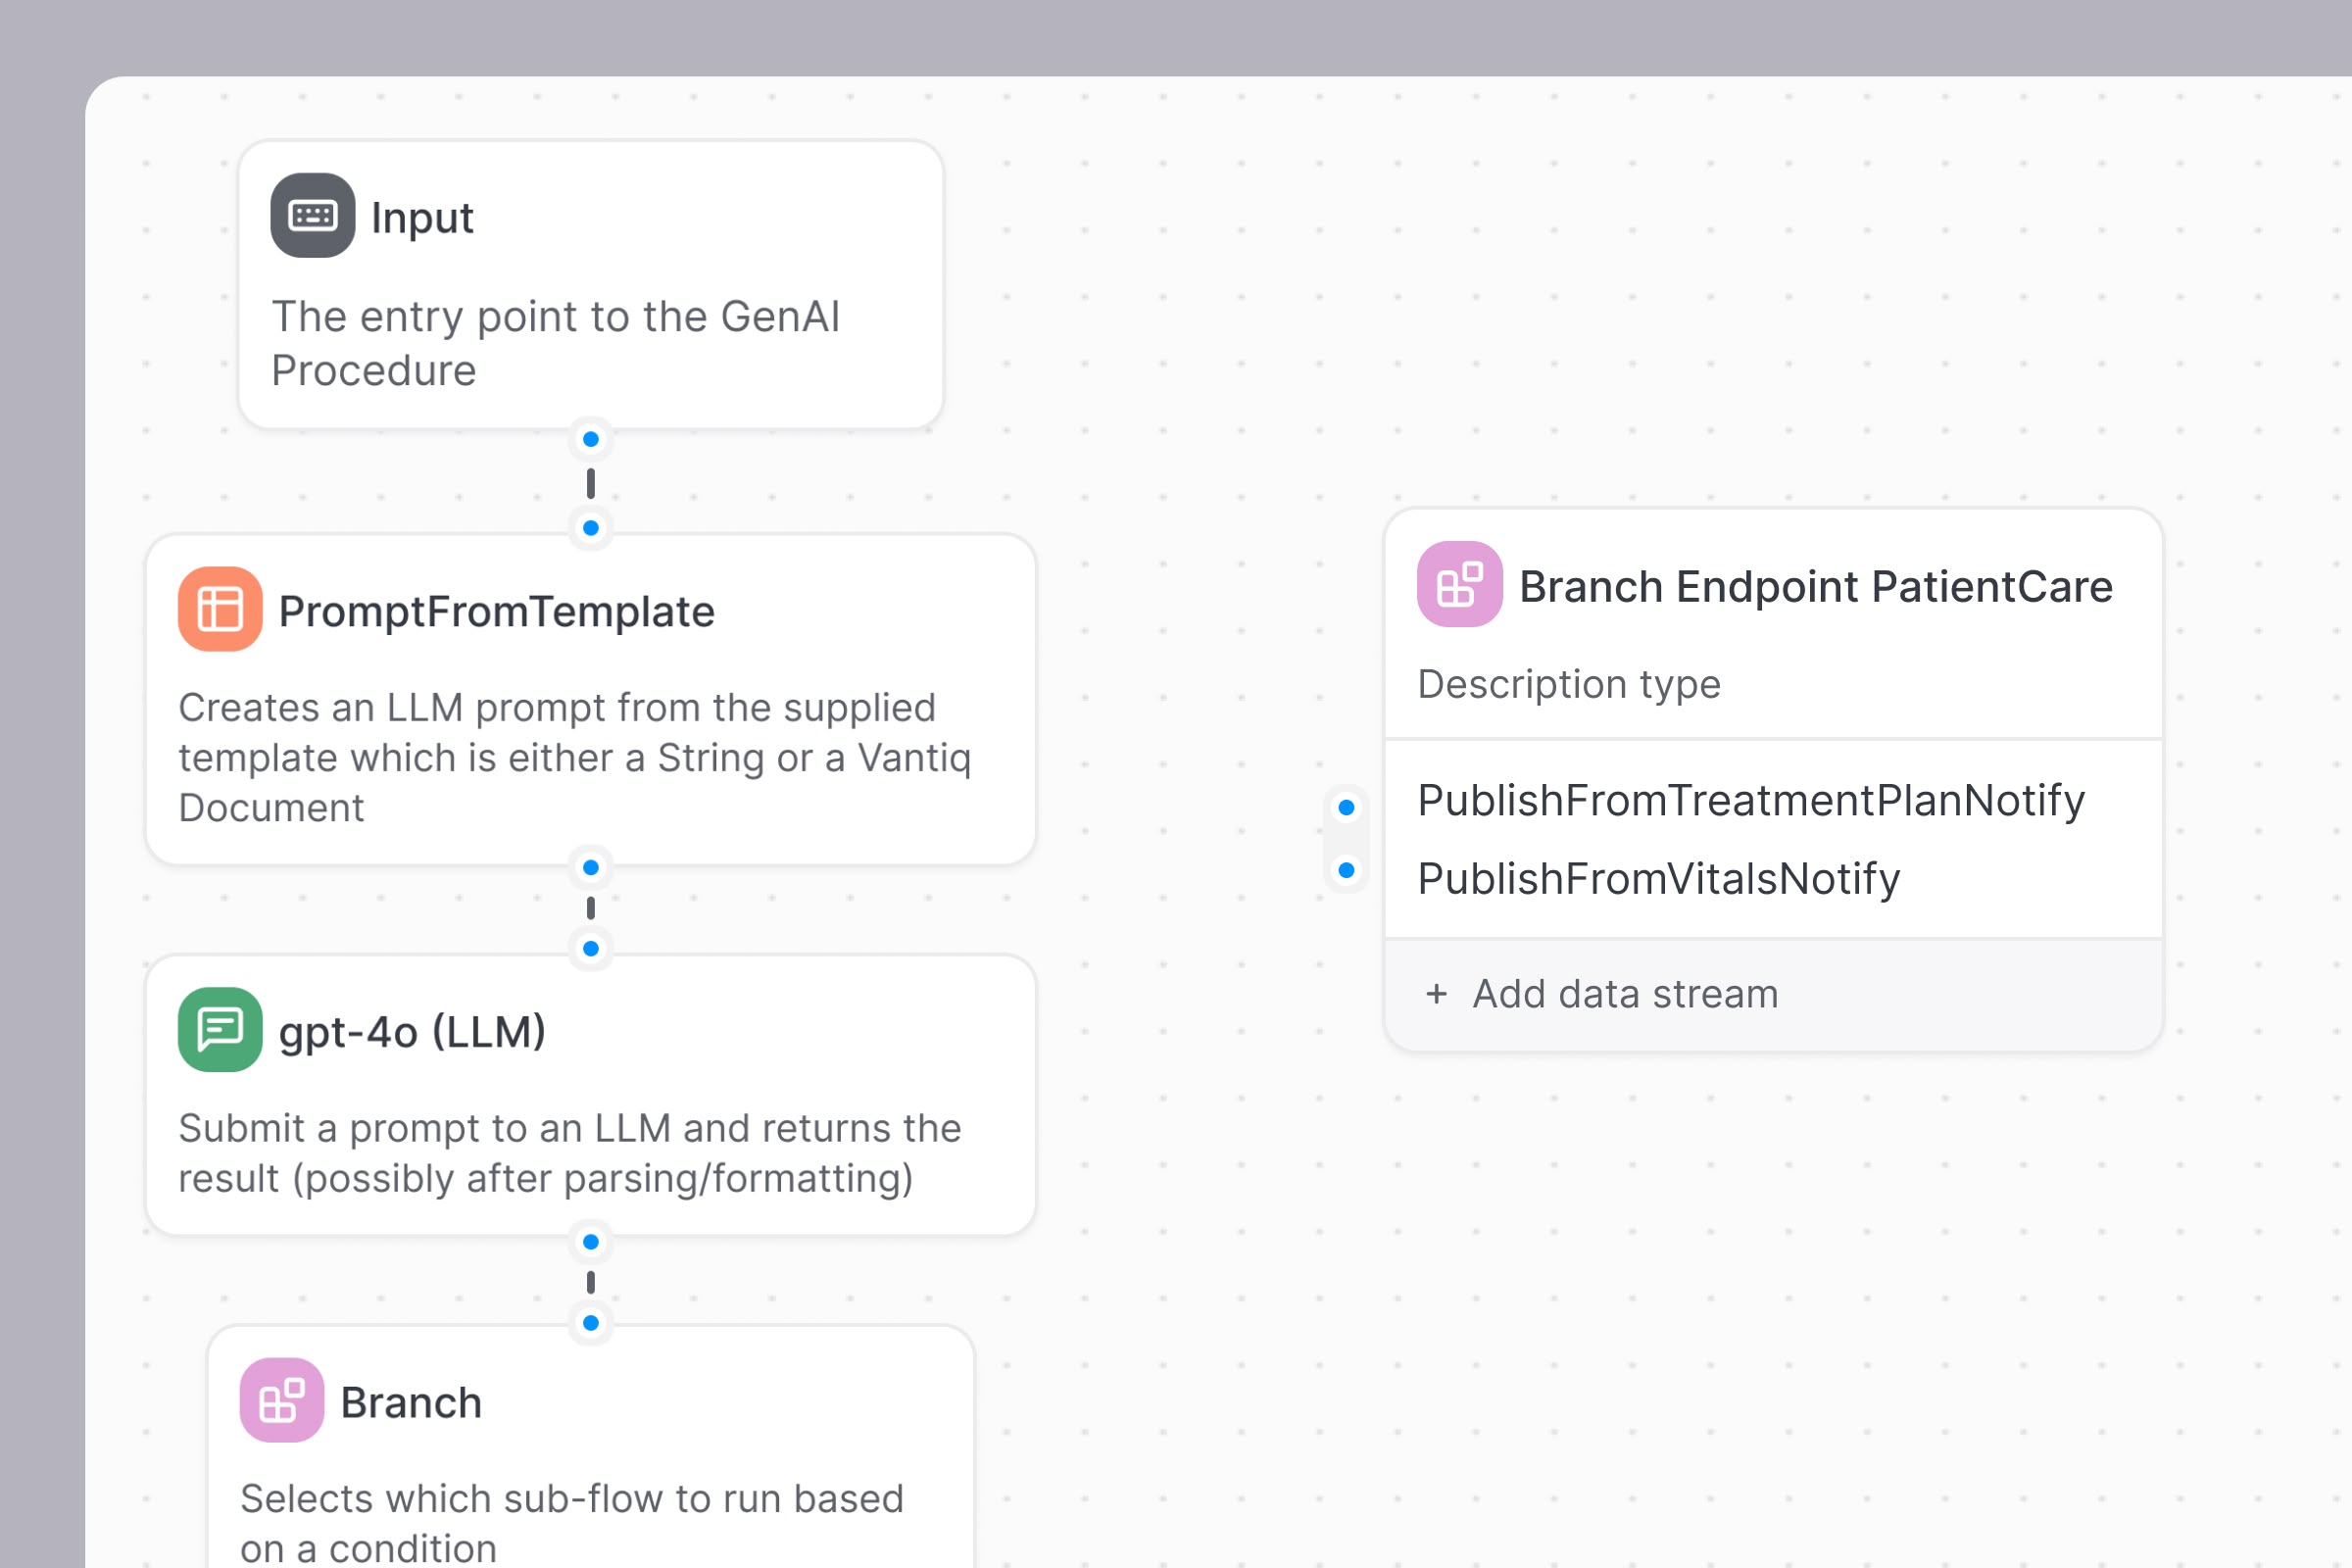Viewport: 2352px width, 1568px height.
Task: Click the Add data stream button
Action: (1624, 994)
